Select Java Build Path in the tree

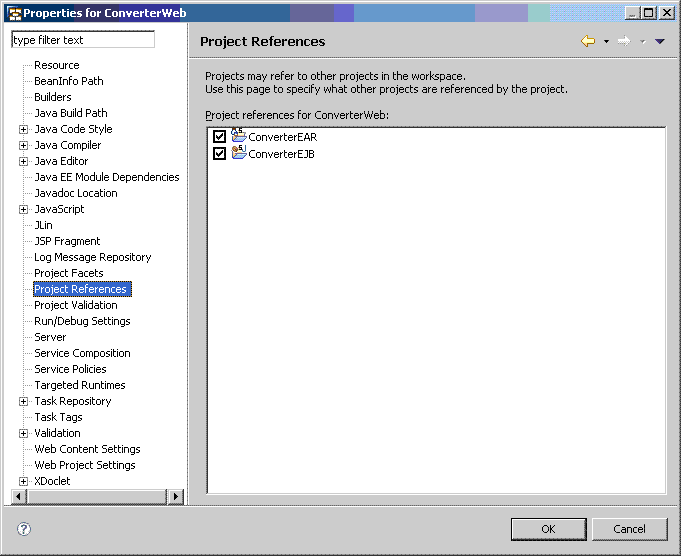click(70, 113)
